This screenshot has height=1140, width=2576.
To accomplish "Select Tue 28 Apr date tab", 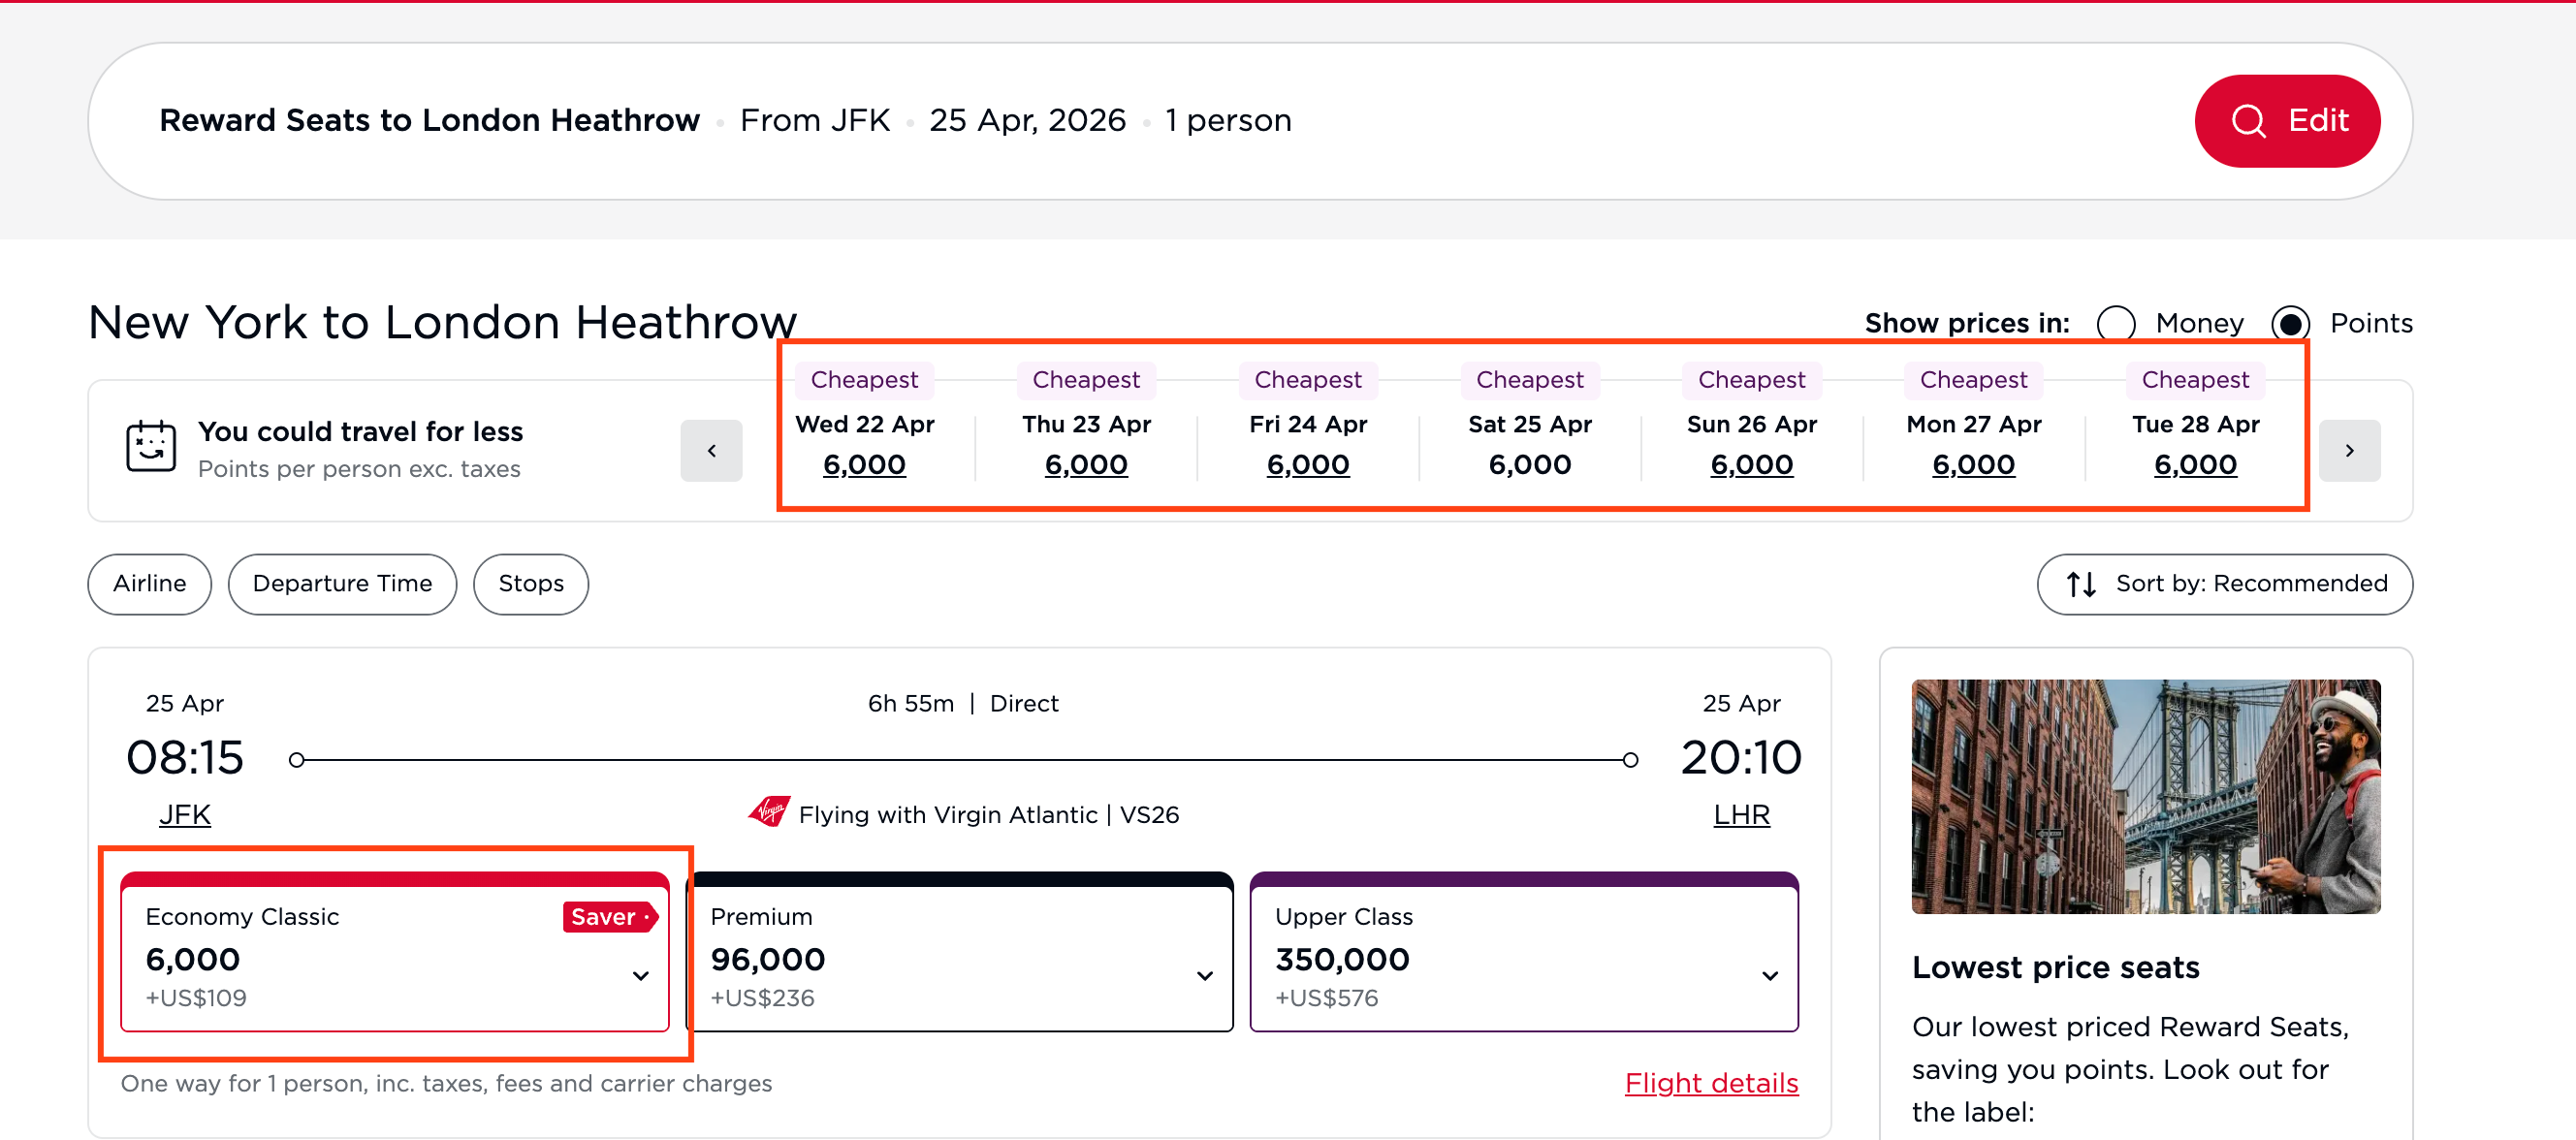I will [2195, 443].
